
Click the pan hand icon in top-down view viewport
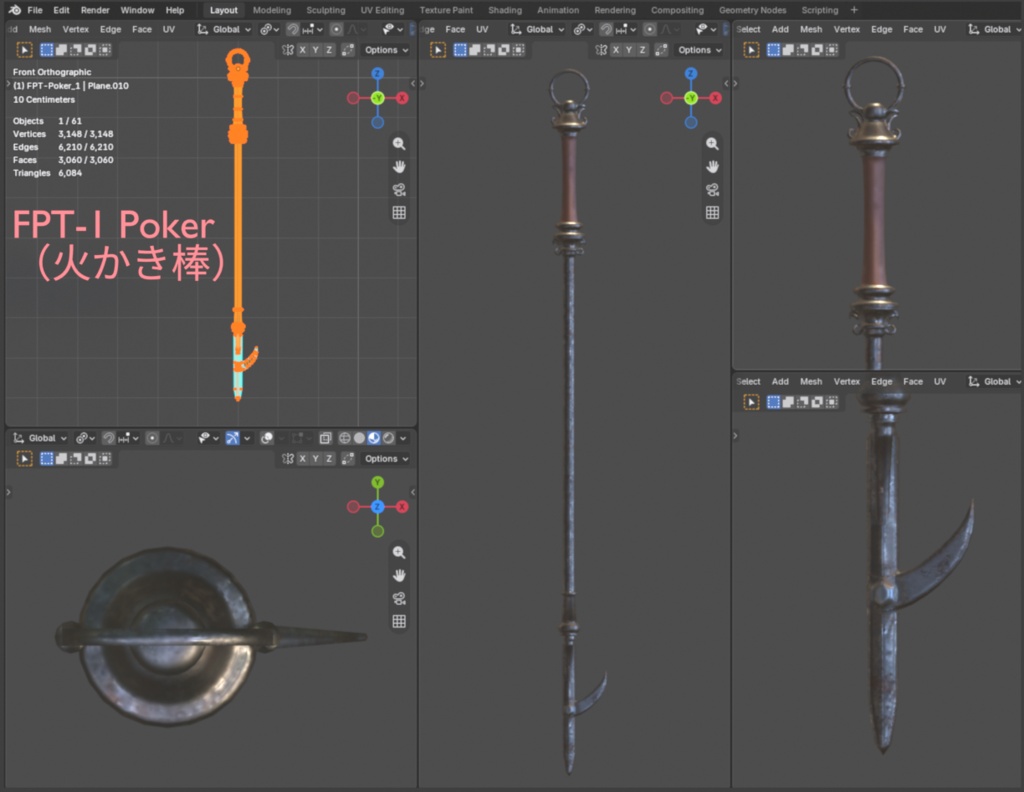(399, 576)
